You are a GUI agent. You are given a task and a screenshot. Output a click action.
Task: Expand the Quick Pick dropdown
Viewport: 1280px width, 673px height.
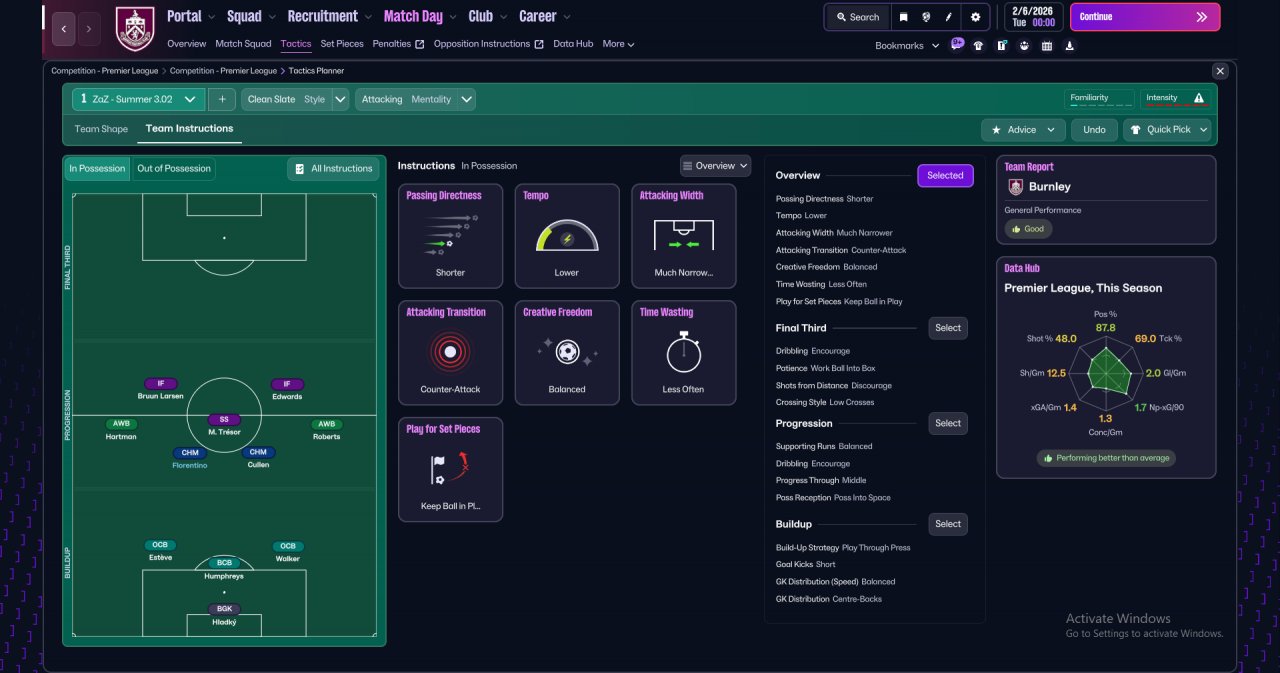1167,130
